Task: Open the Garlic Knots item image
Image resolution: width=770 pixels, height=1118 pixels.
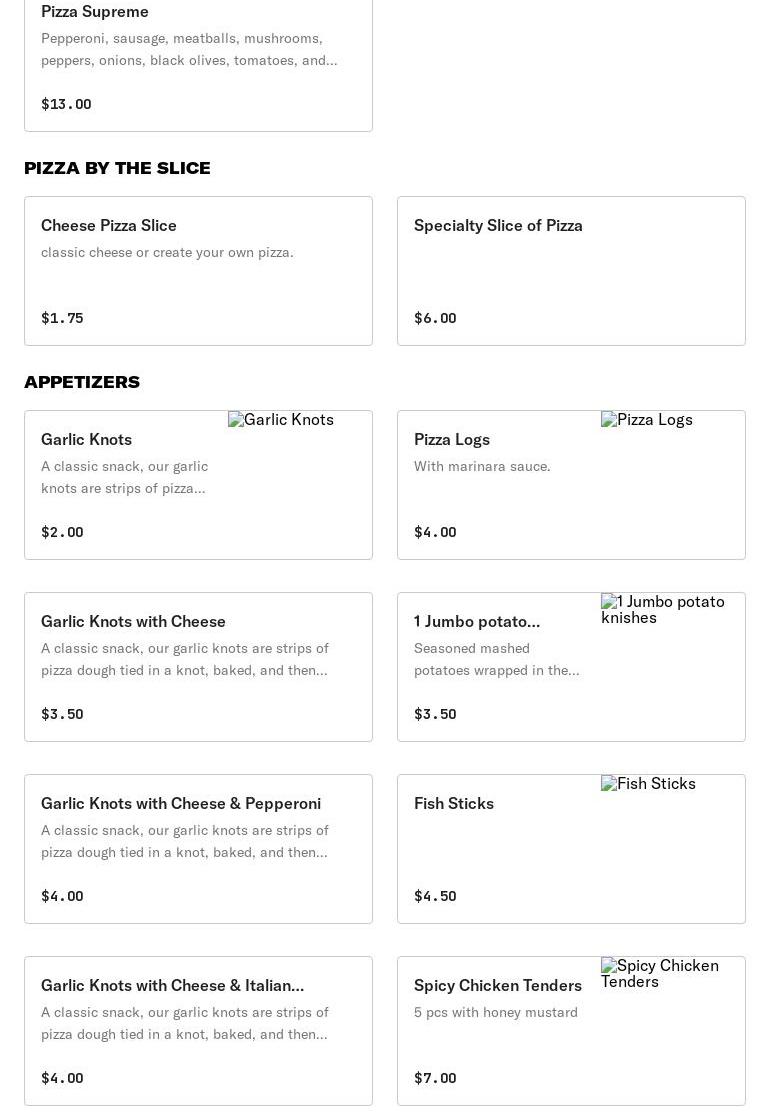Action: tap(281, 420)
